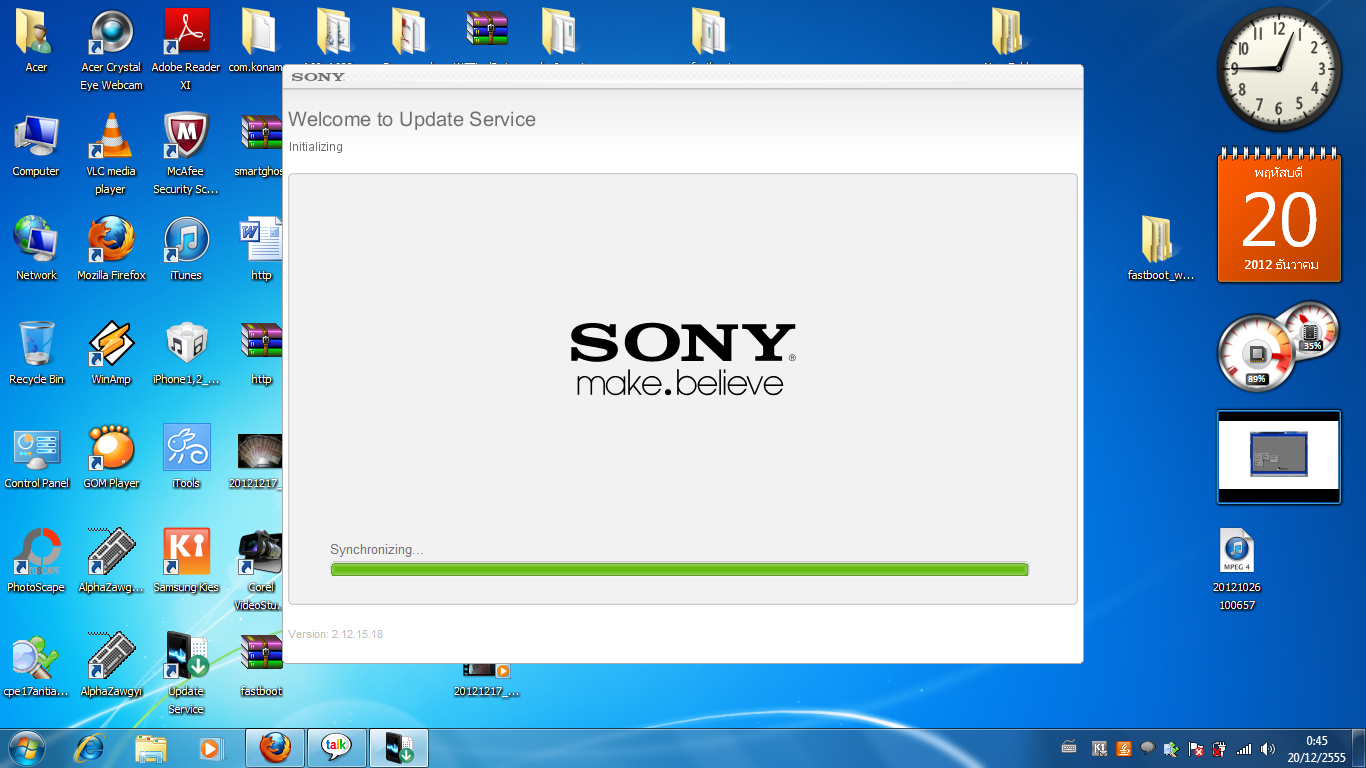Click the keyboard tray icon
Viewport: 1366px width, 768px height.
click(x=1069, y=748)
